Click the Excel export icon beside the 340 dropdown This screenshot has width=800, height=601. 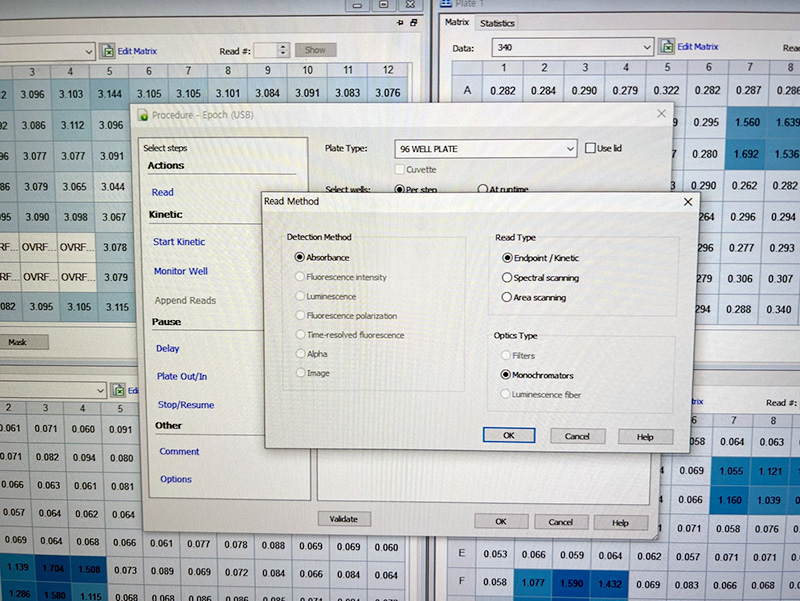click(x=666, y=47)
